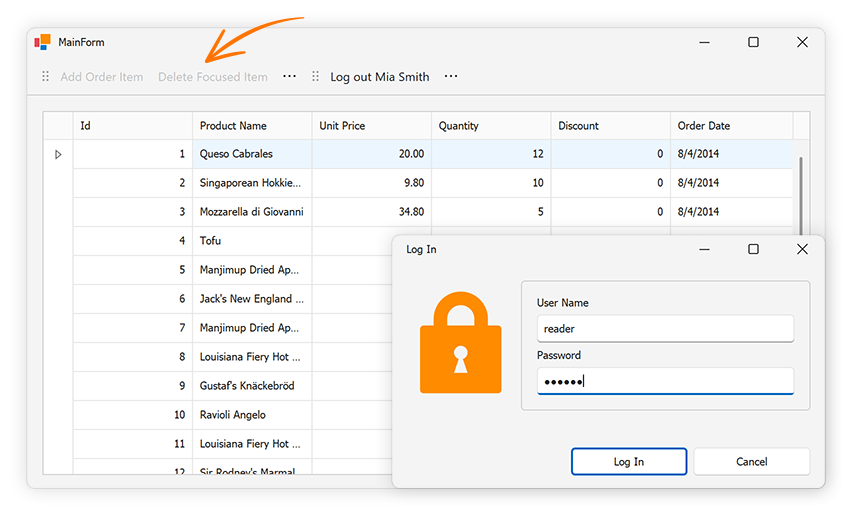Screen dimensions: 852x517
Task: Click the Order Date cell of row 2
Action: [732, 183]
